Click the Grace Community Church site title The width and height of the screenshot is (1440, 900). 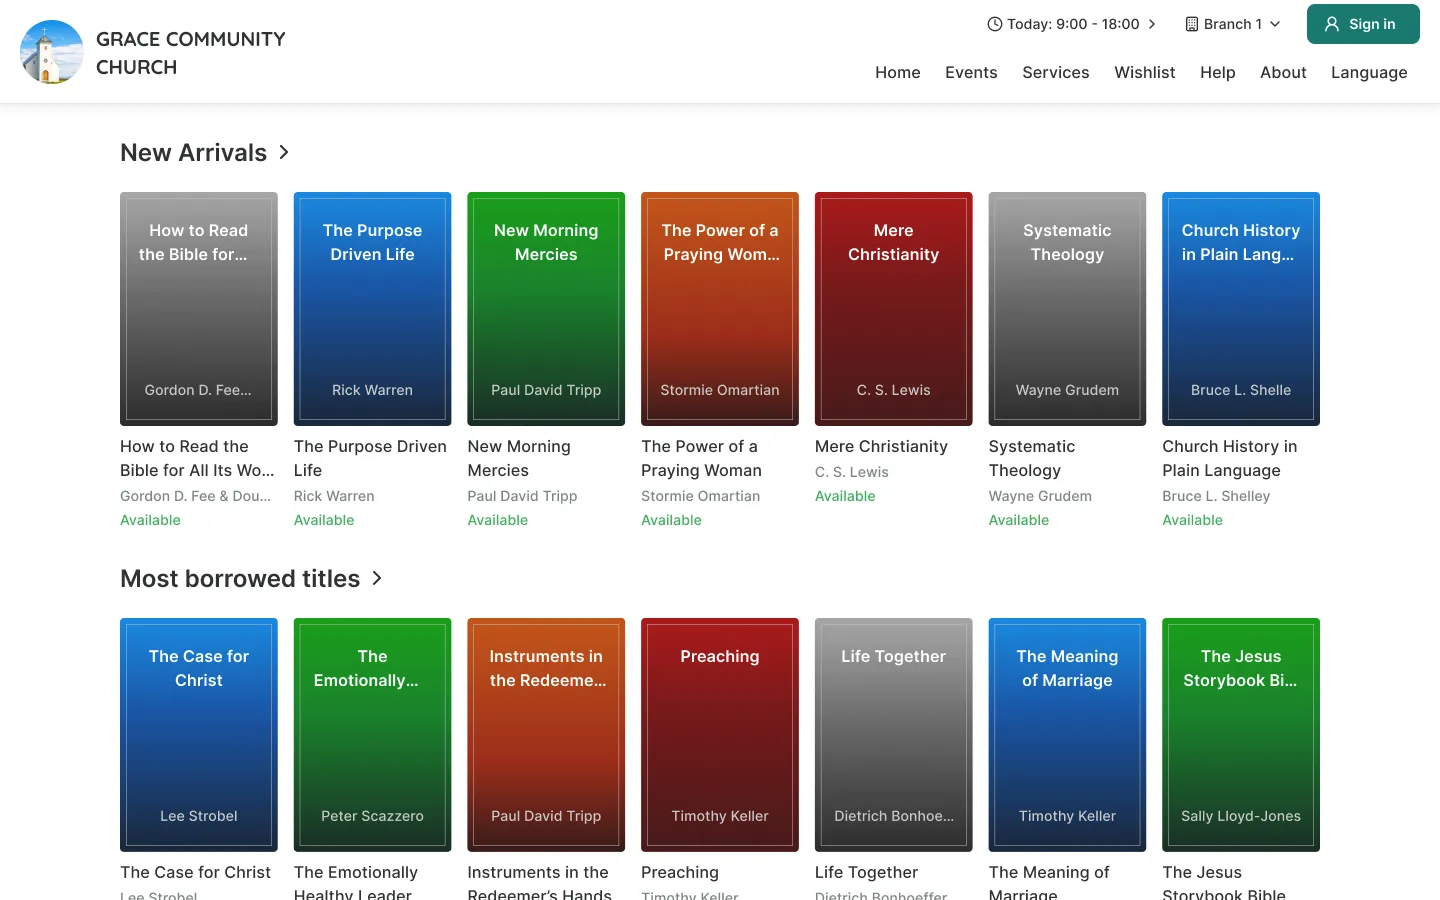[191, 53]
